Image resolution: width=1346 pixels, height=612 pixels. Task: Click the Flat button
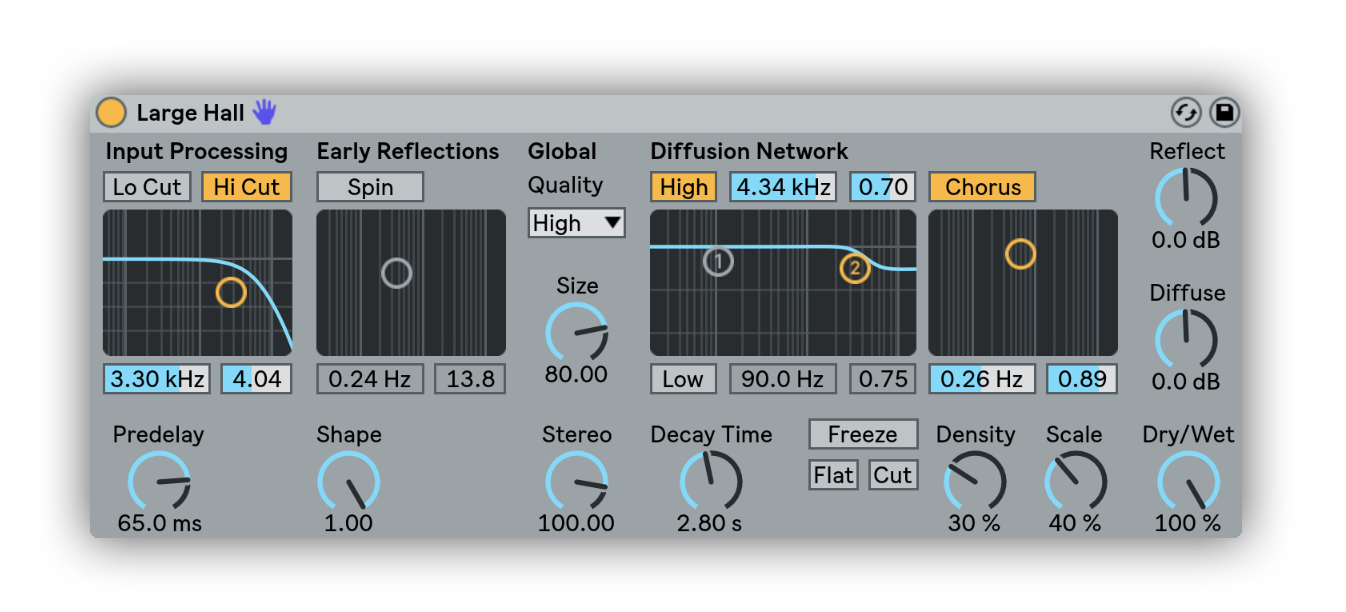pyautogui.click(x=833, y=475)
